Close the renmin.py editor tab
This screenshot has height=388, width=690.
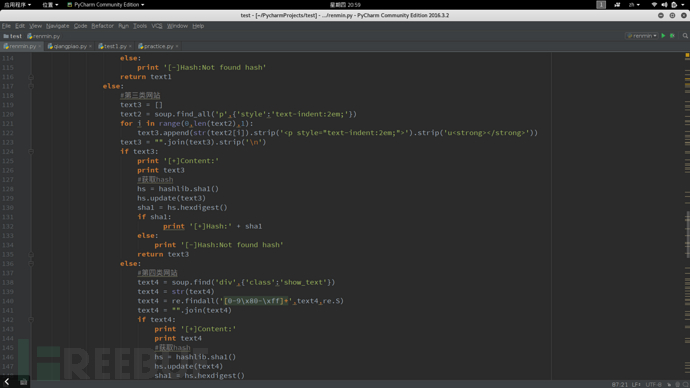click(x=40, y=46)
